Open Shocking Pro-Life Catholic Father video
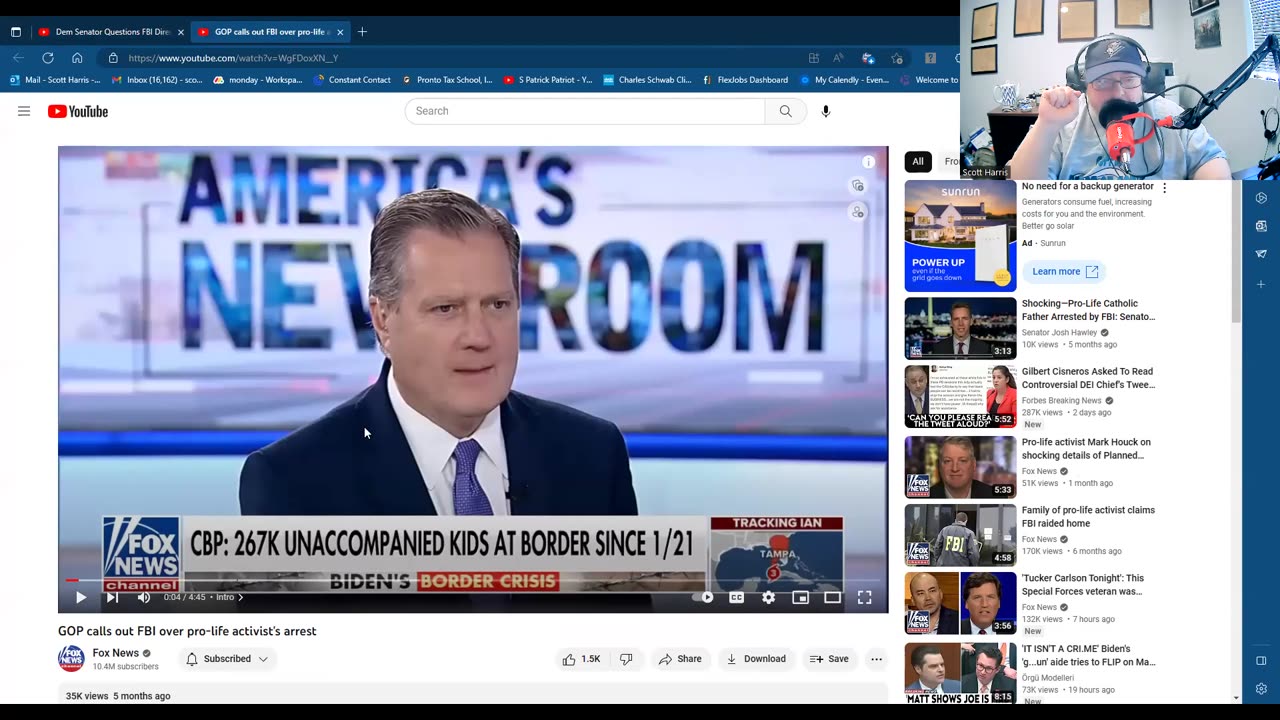This screenshot has width=1280, height=720. [1088, 310]
